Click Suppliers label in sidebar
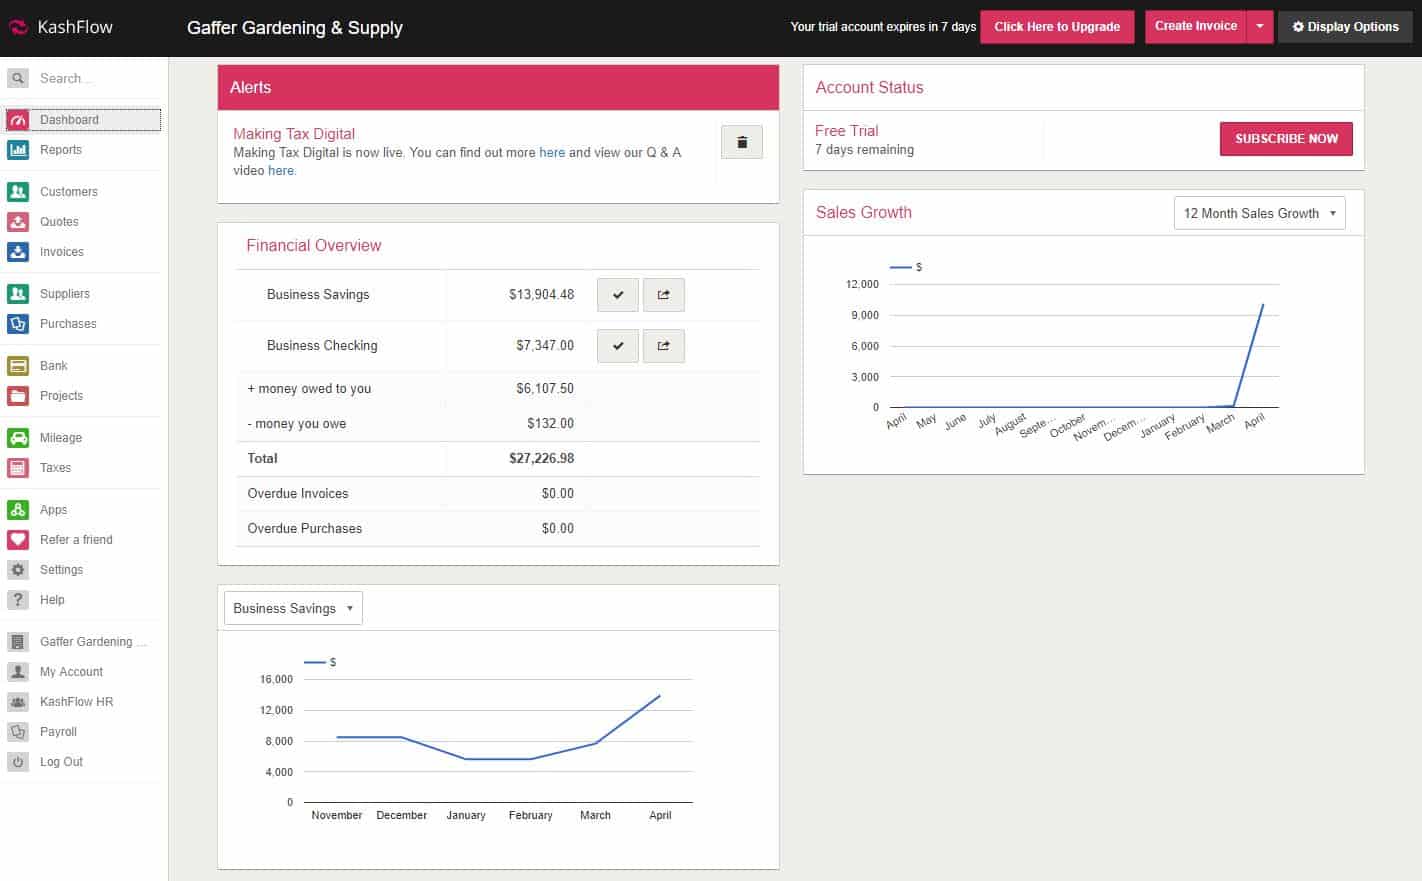 tap(65, 294)
